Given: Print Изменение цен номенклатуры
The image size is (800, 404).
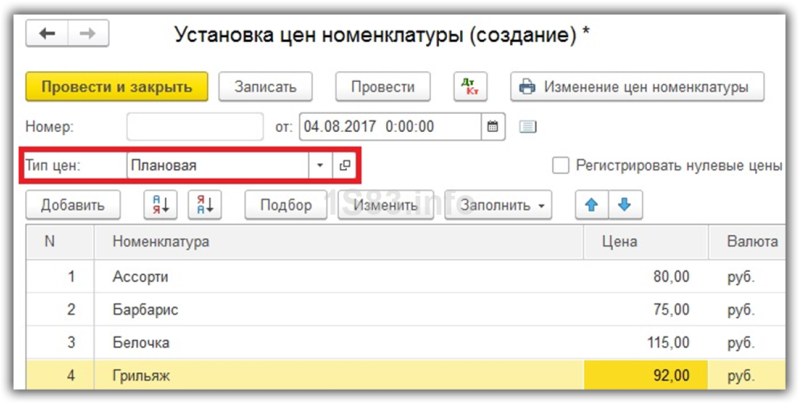Looking at the screenshot, I should pyautogui.click(x=637, y=87).
